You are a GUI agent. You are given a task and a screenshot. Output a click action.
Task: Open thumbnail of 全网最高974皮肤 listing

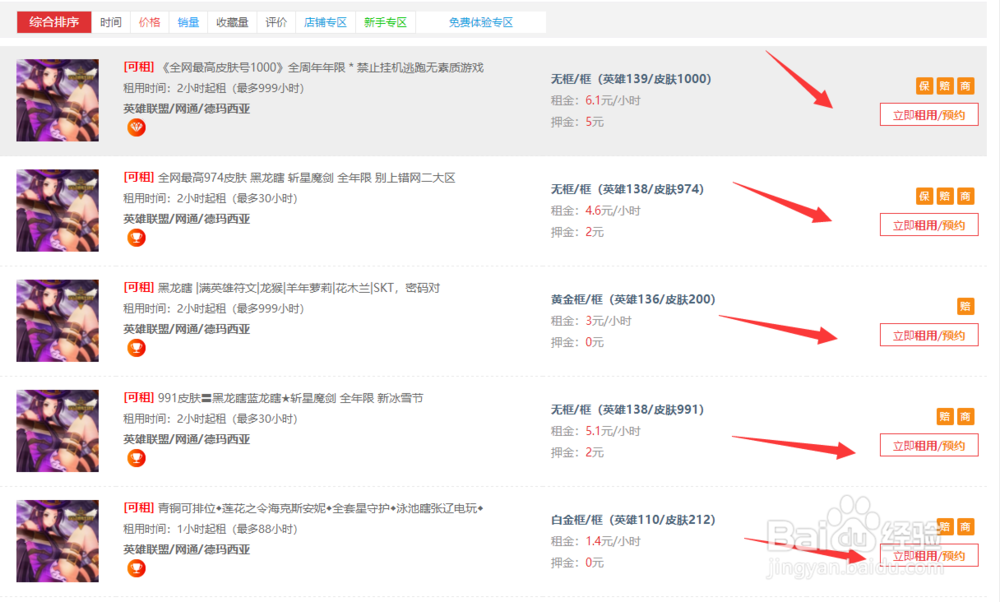click(x=57, y=210)
